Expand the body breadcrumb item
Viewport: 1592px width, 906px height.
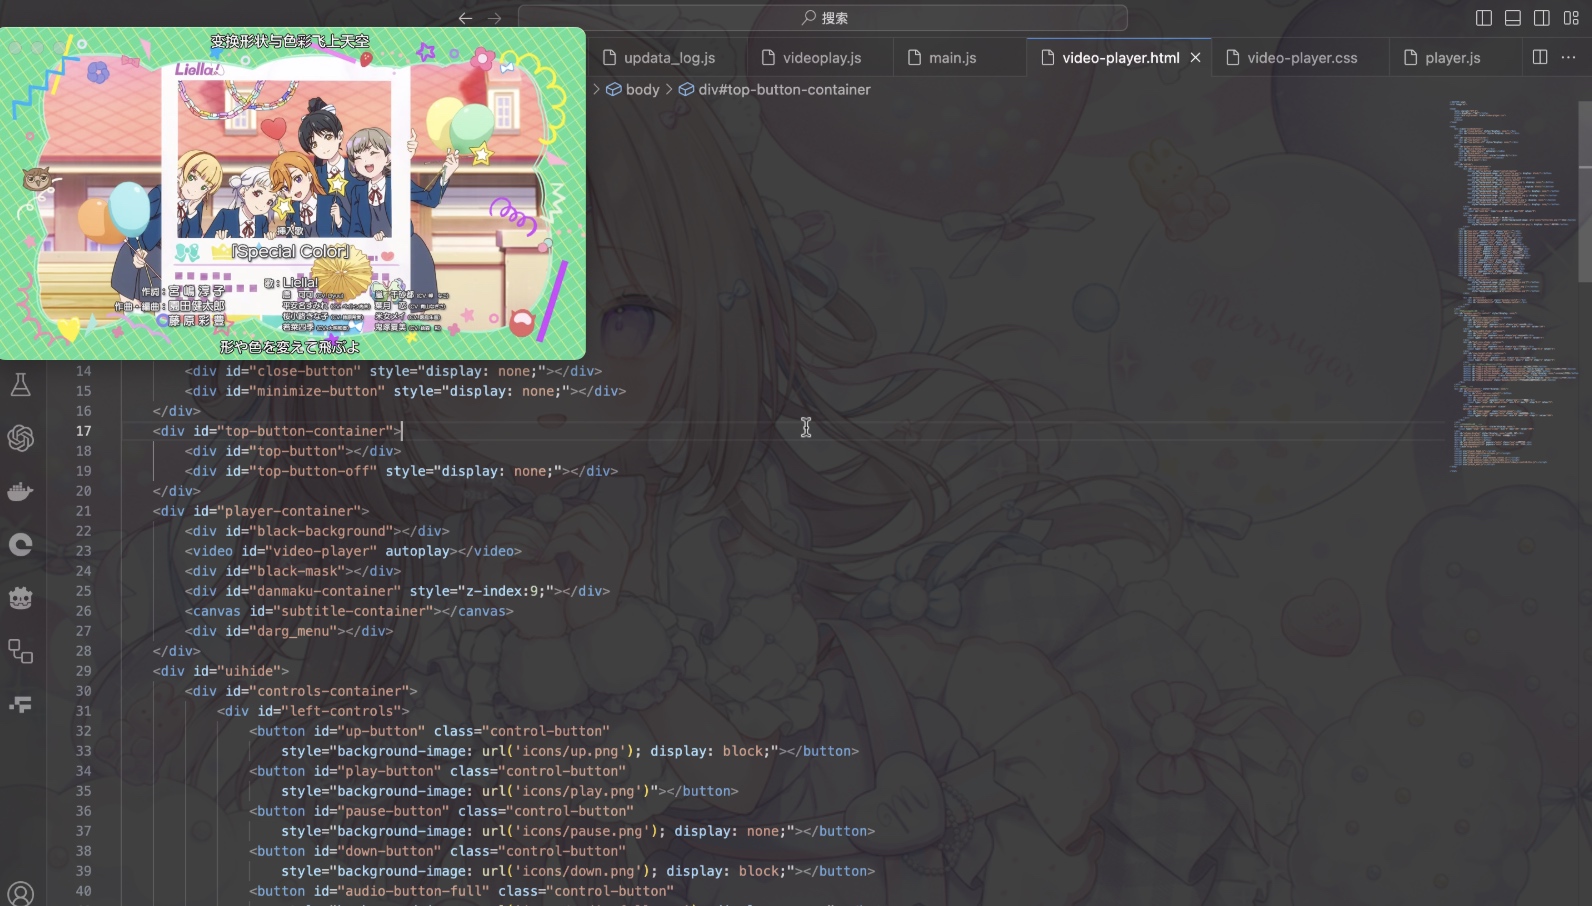pyautogui.click(x=642, y=90)
